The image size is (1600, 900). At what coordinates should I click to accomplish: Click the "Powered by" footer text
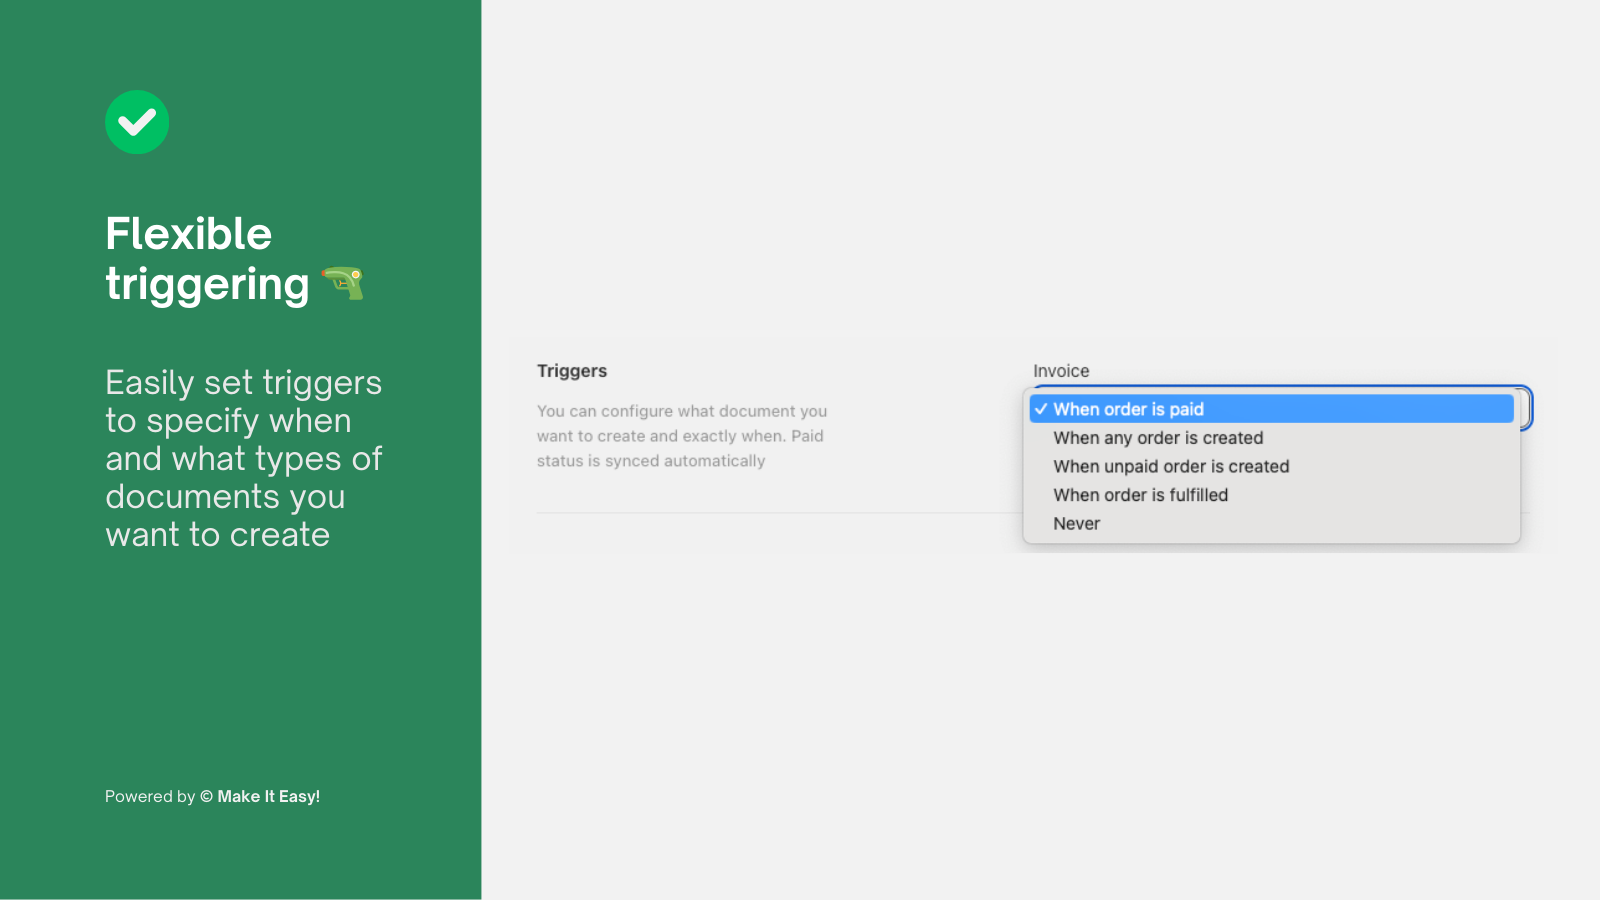[x=150, y=797]
